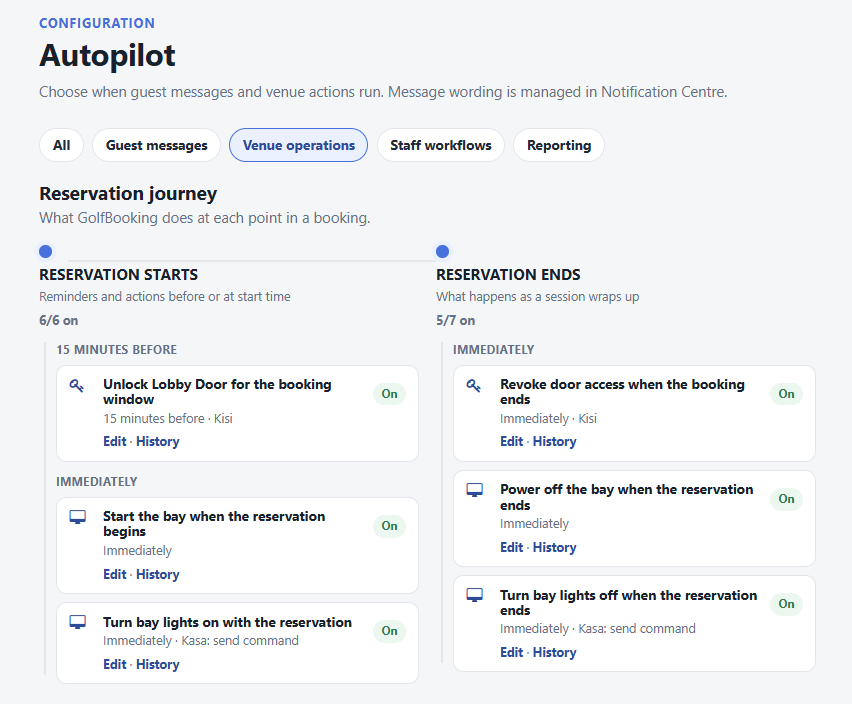Click key icon on Unlock Lobby Door card
The height and width of the screenshot is (704, 852).
pos(77,386)
